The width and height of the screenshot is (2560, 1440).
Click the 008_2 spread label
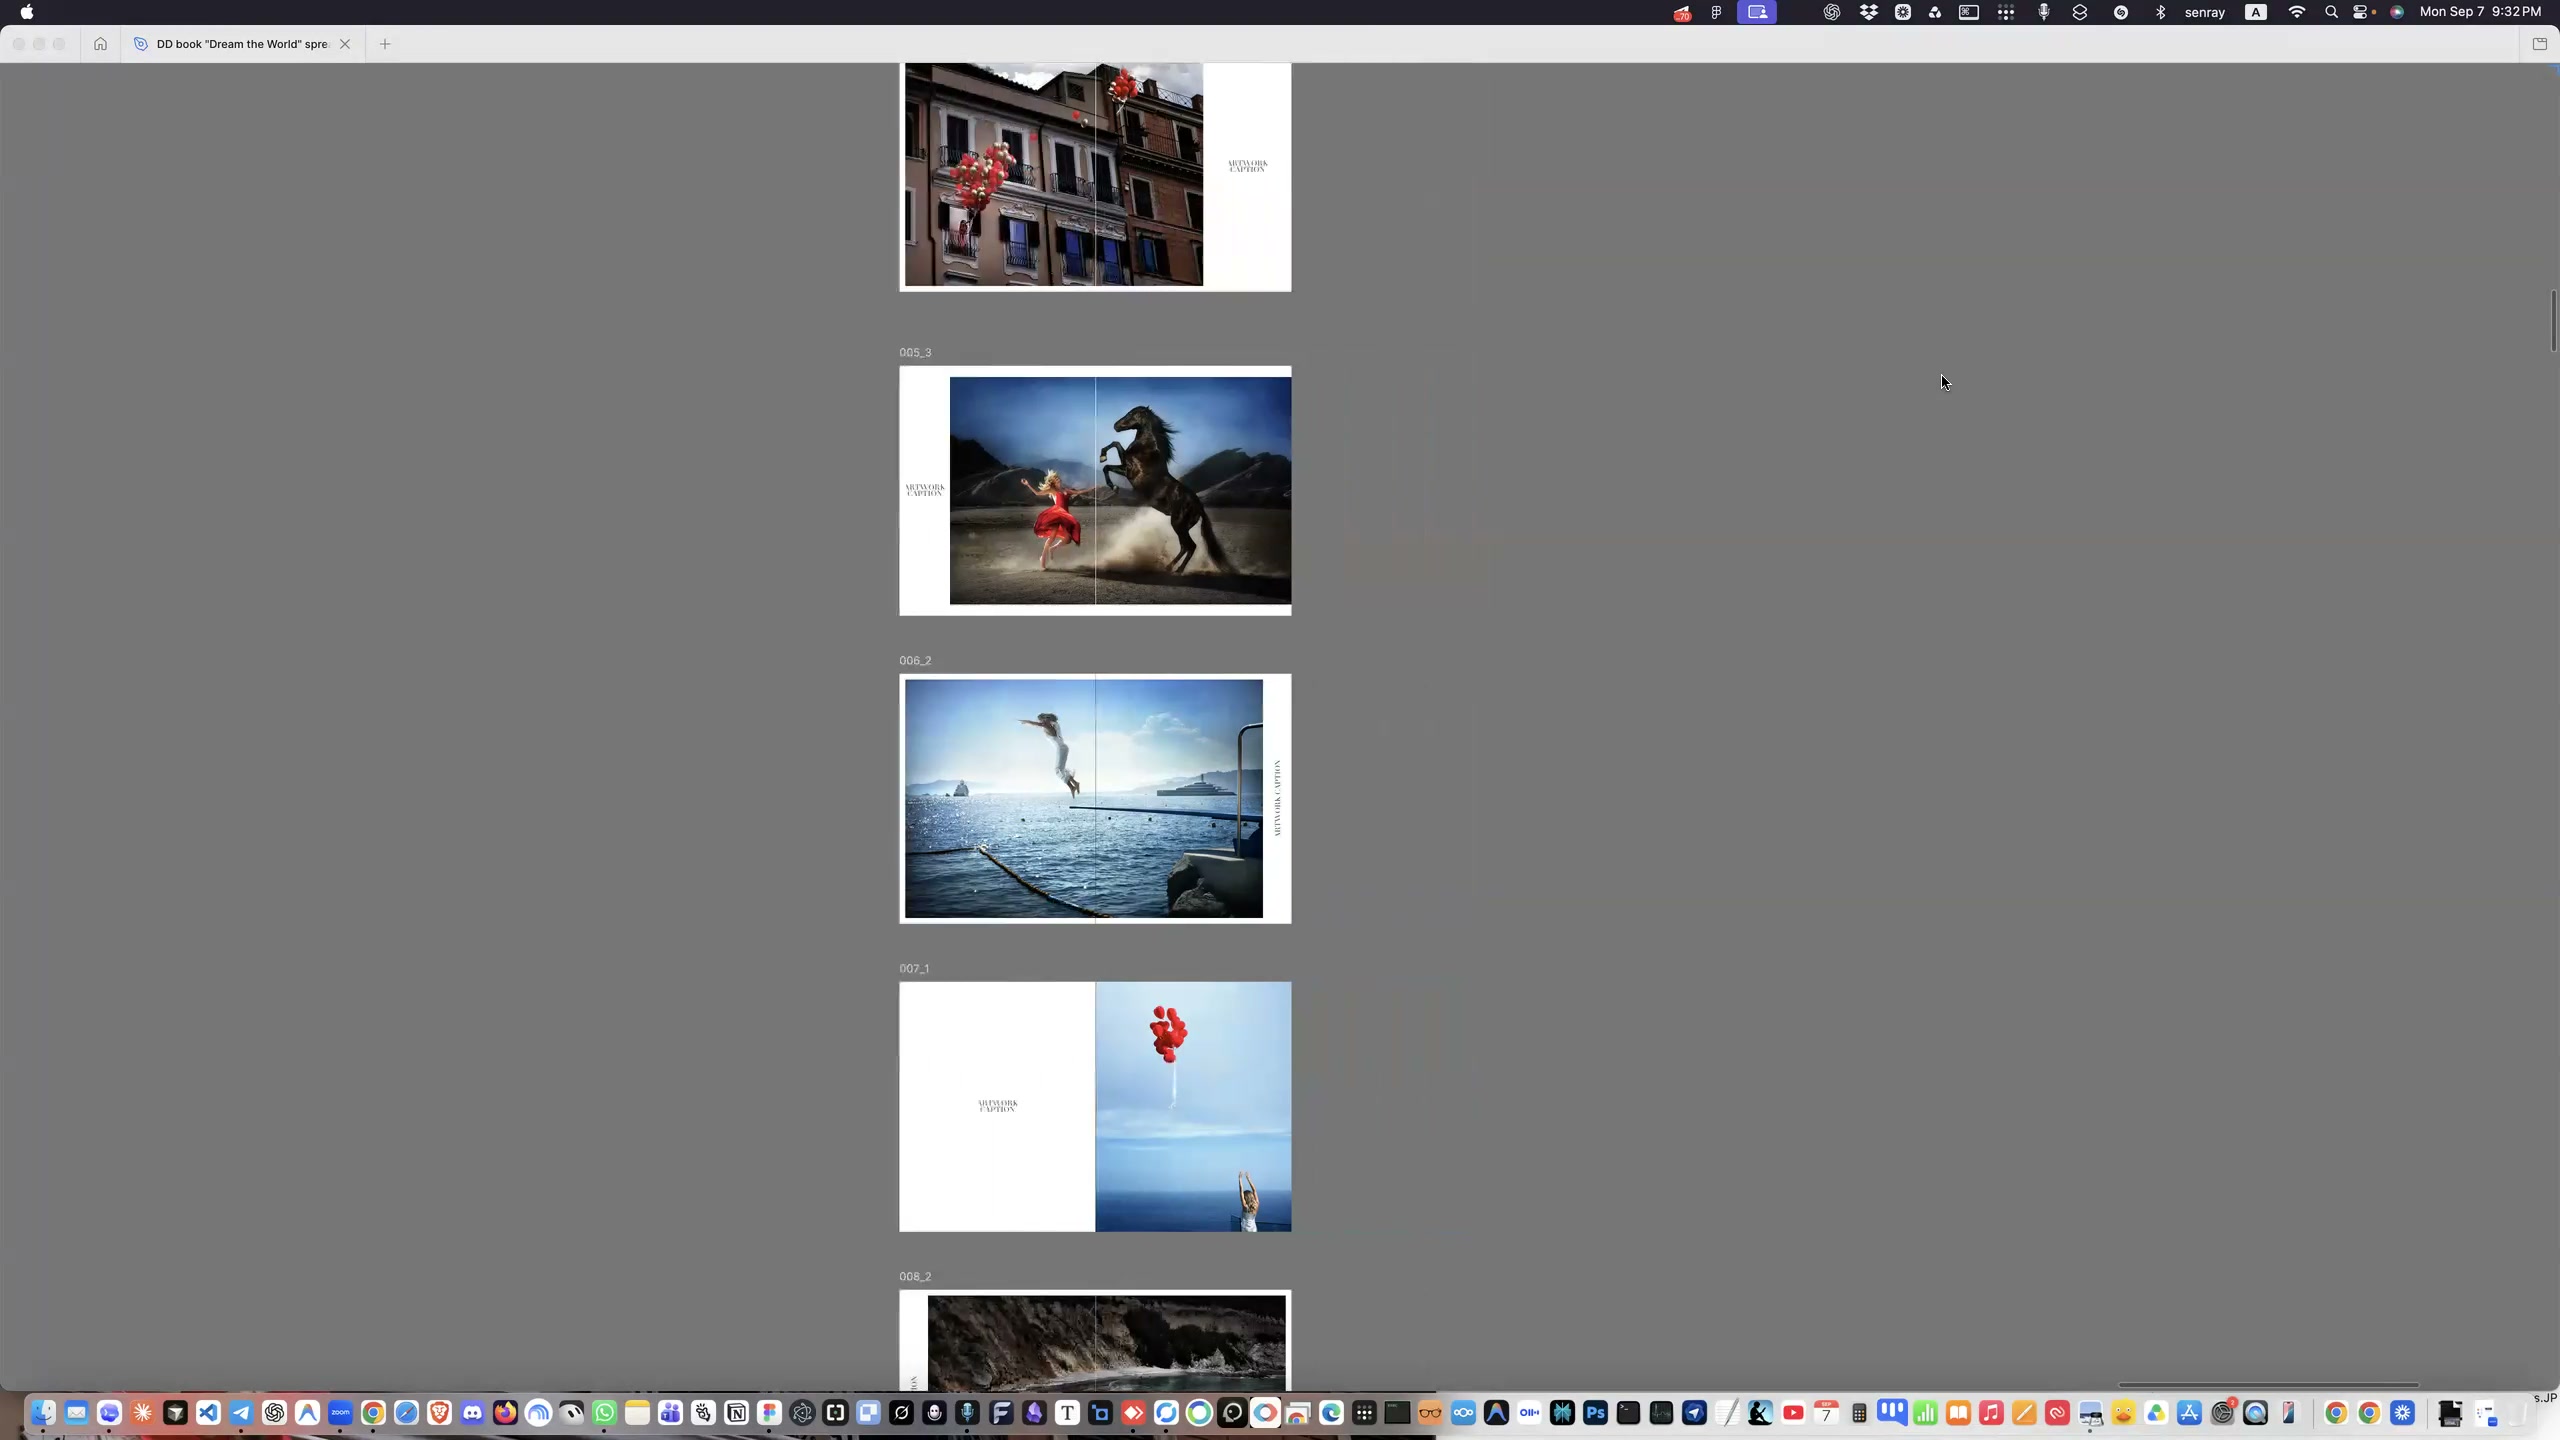[x=915, y=1276]
